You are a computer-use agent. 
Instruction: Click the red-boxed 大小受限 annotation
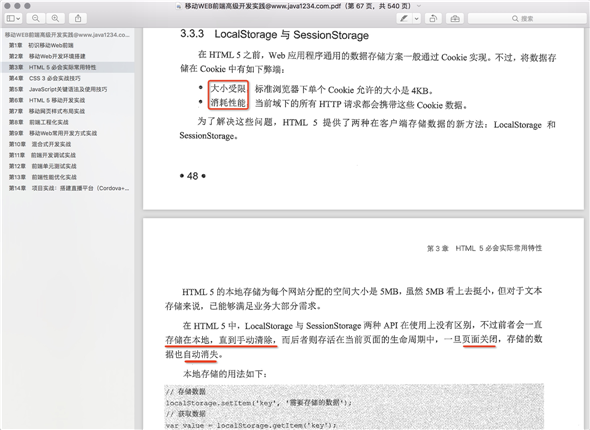pos(228,88)
